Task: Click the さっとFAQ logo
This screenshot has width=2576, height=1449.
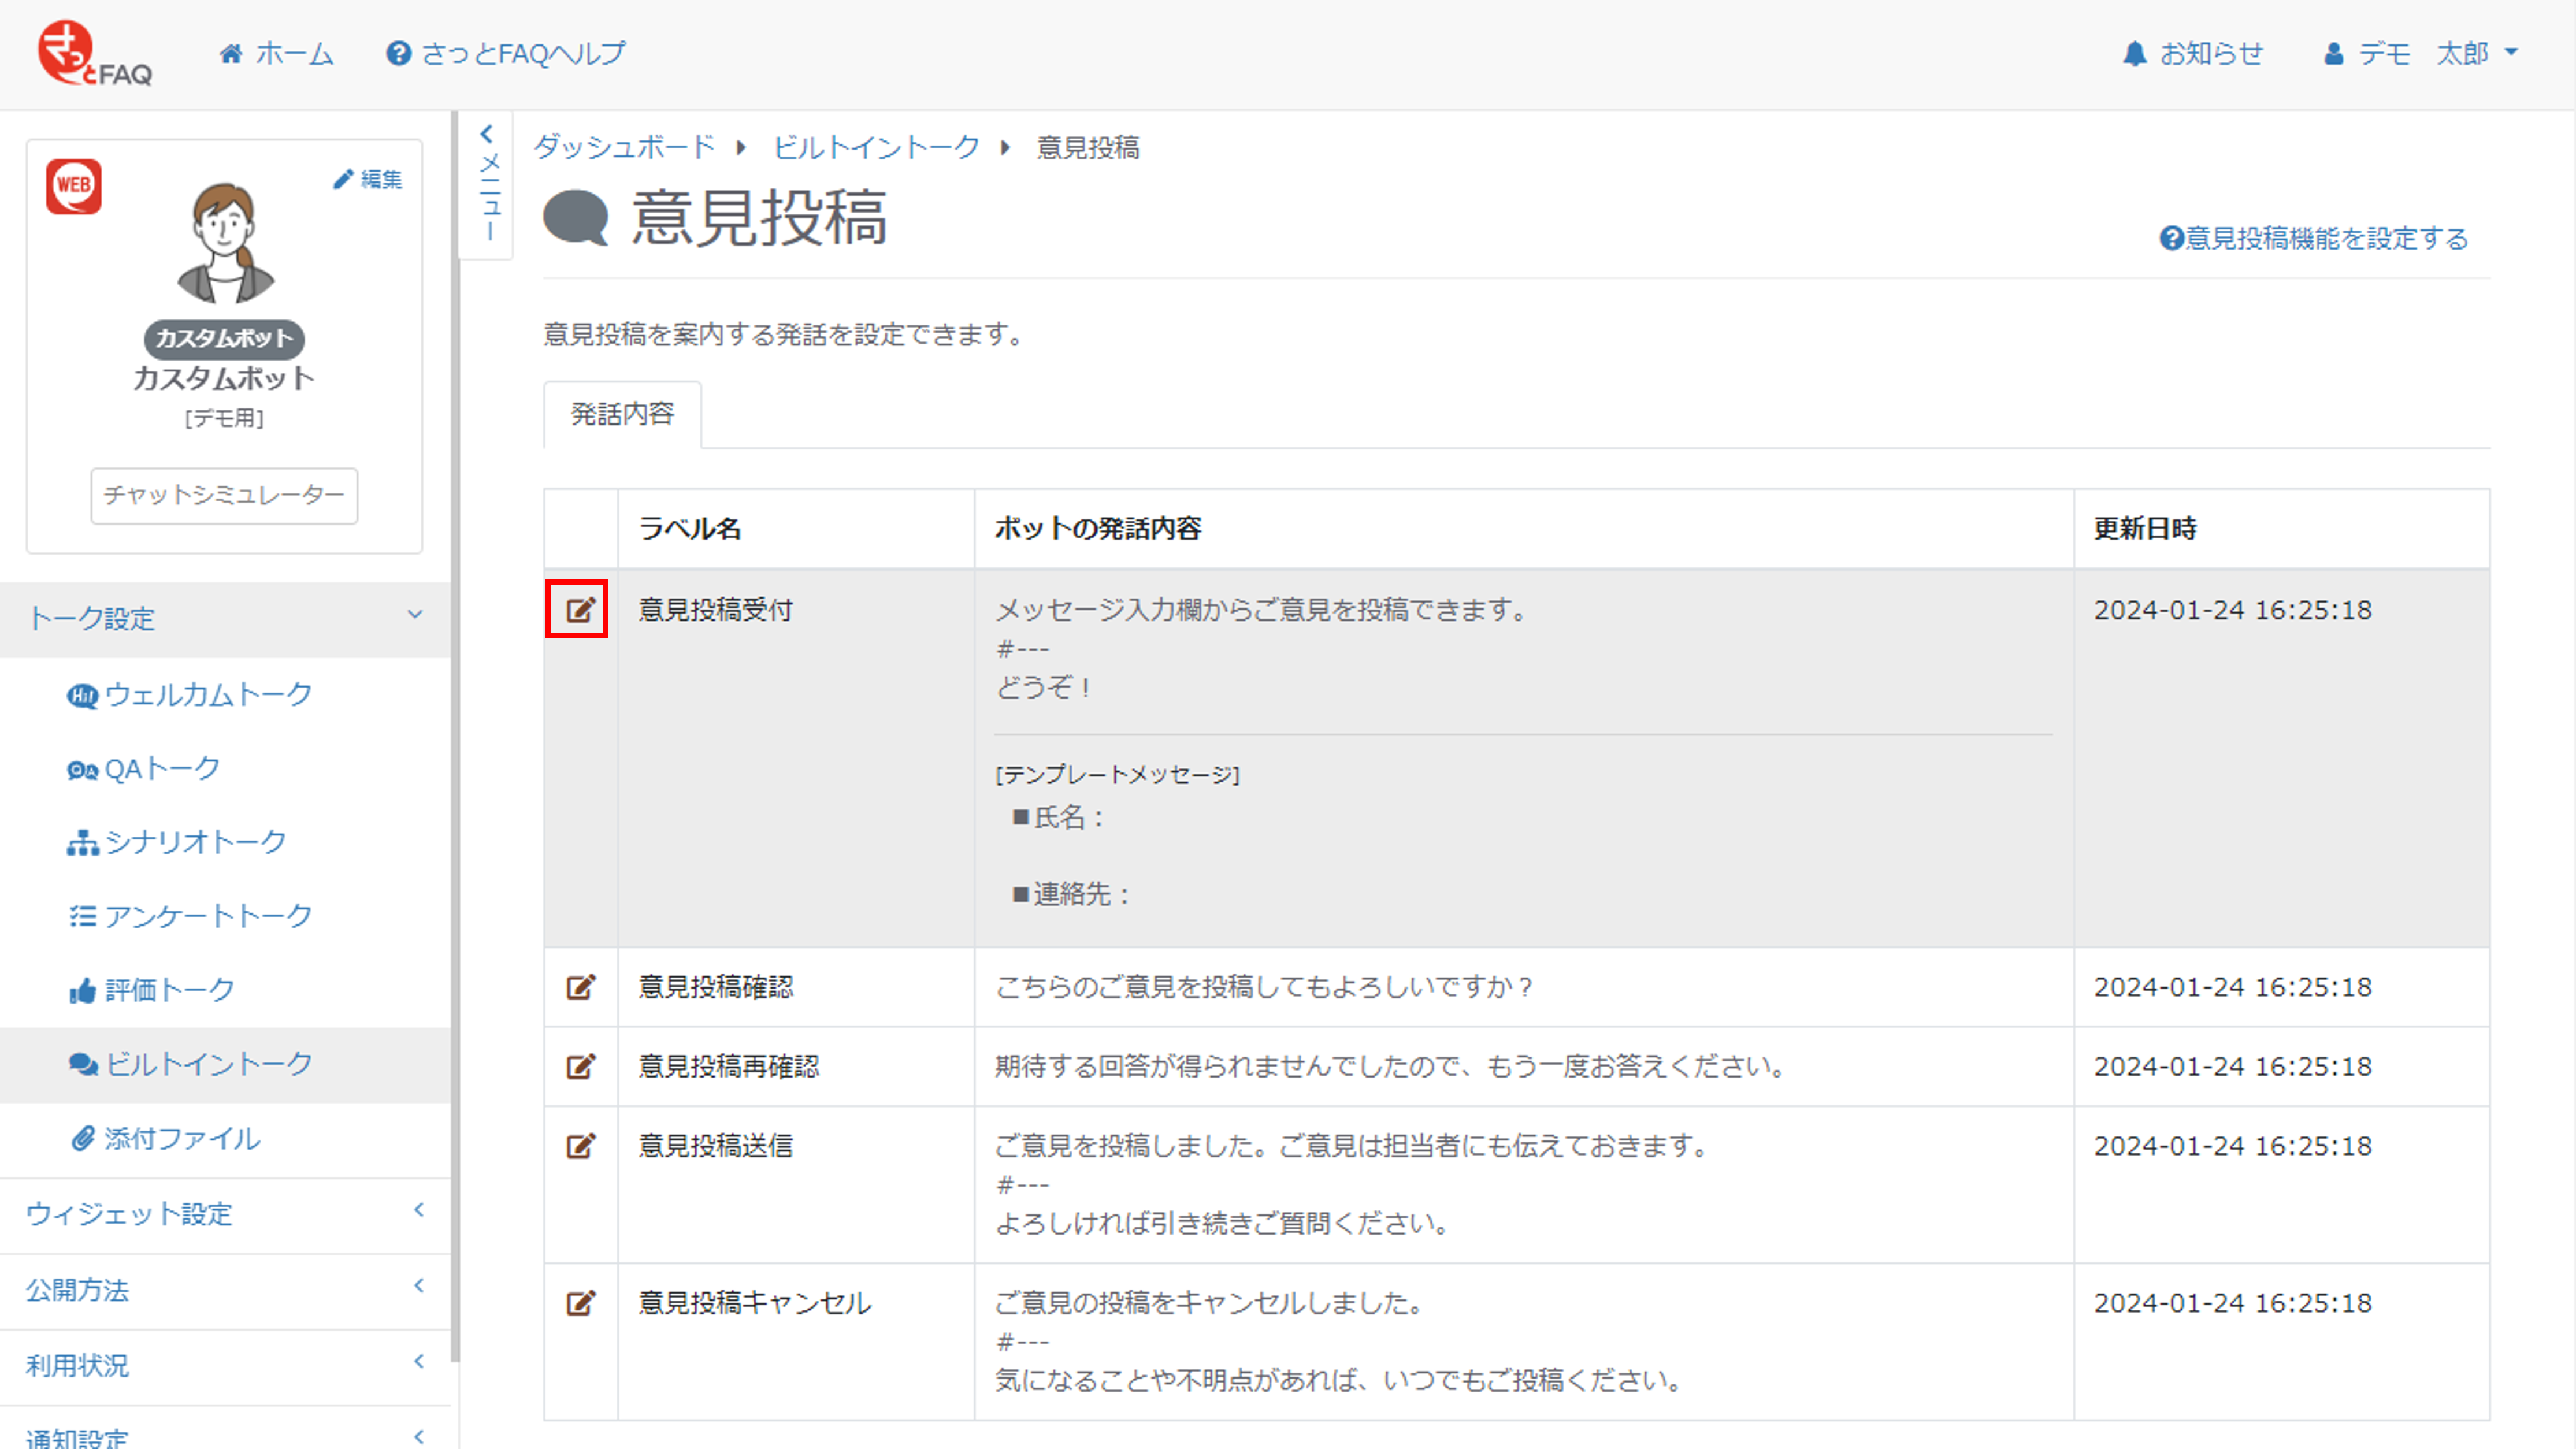Action: (x=95, y=54)
